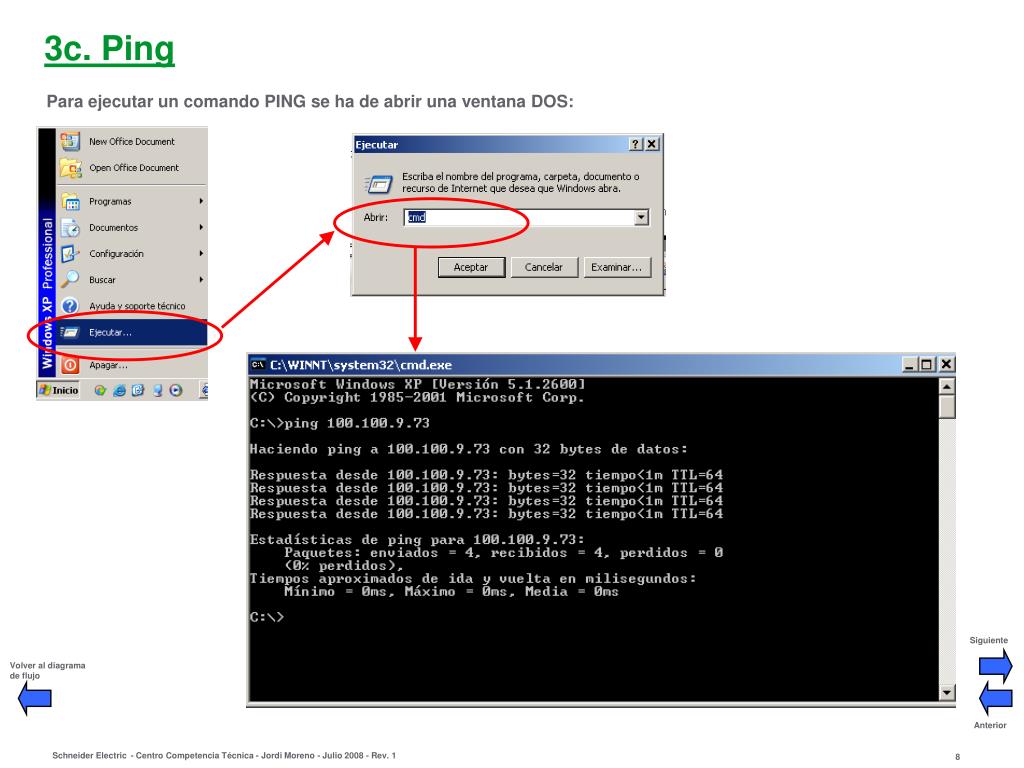This screenshot has width=1024, height=768.
Task: Go to previous slide with Anterior arrow
Action: click(x=995, y=698)
